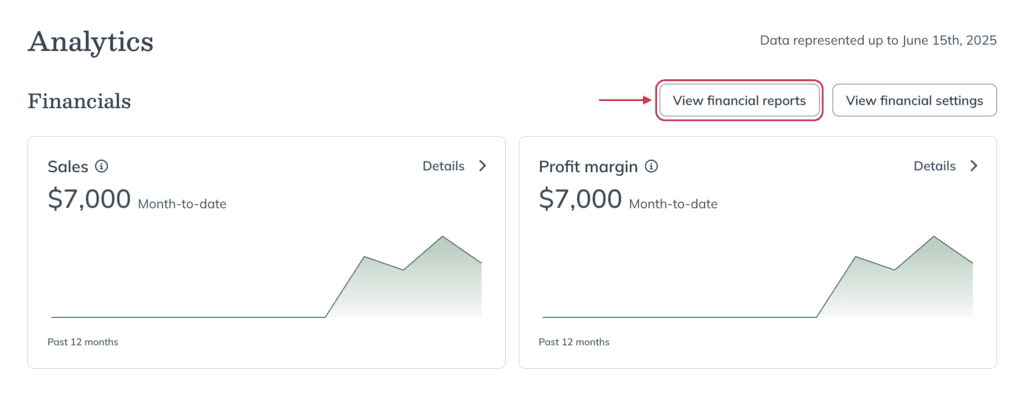
Task: Click Past 12 months under Sales chart
Action: click(x=83, y=342)
